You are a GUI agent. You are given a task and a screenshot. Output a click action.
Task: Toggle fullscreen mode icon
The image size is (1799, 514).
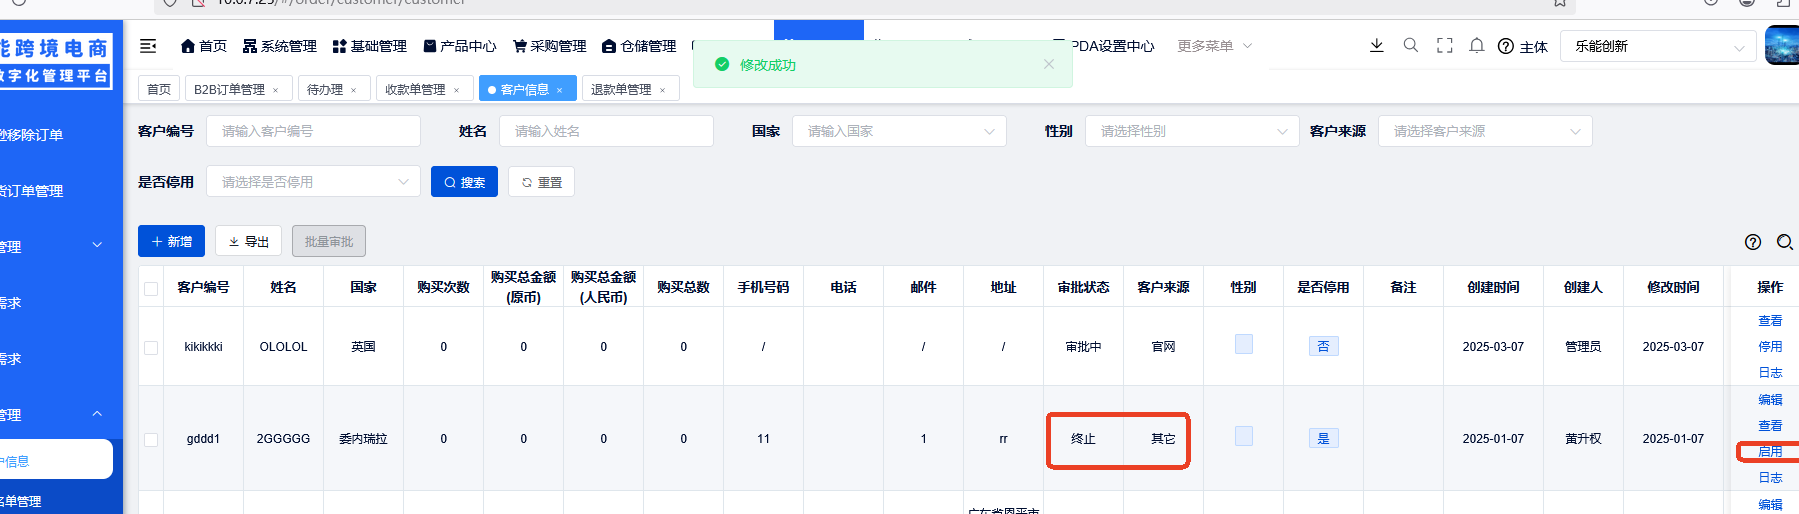tap(1444, 45)
